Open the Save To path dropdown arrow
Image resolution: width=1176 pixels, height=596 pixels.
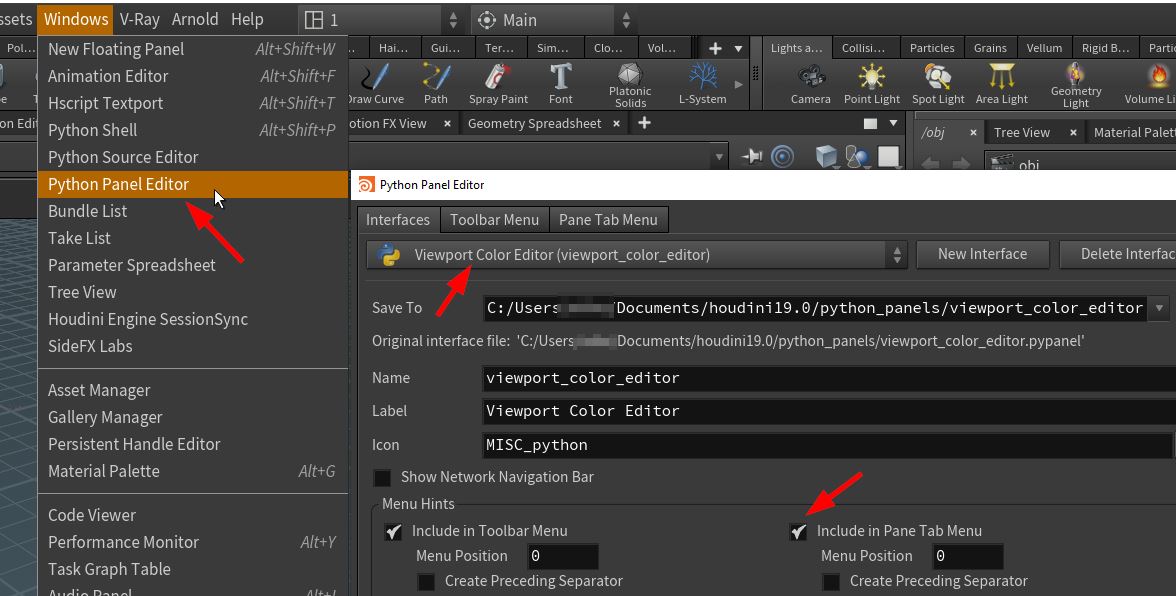click(x=1160, y=308)
